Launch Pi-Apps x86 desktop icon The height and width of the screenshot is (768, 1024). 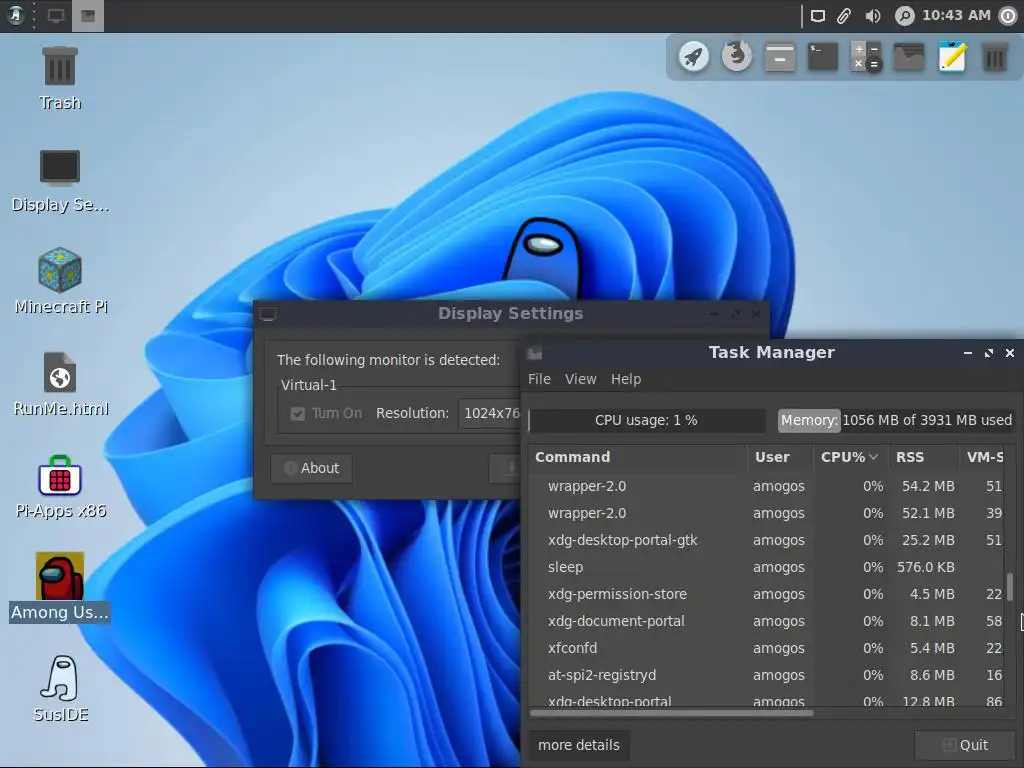[x=60, y=487]
